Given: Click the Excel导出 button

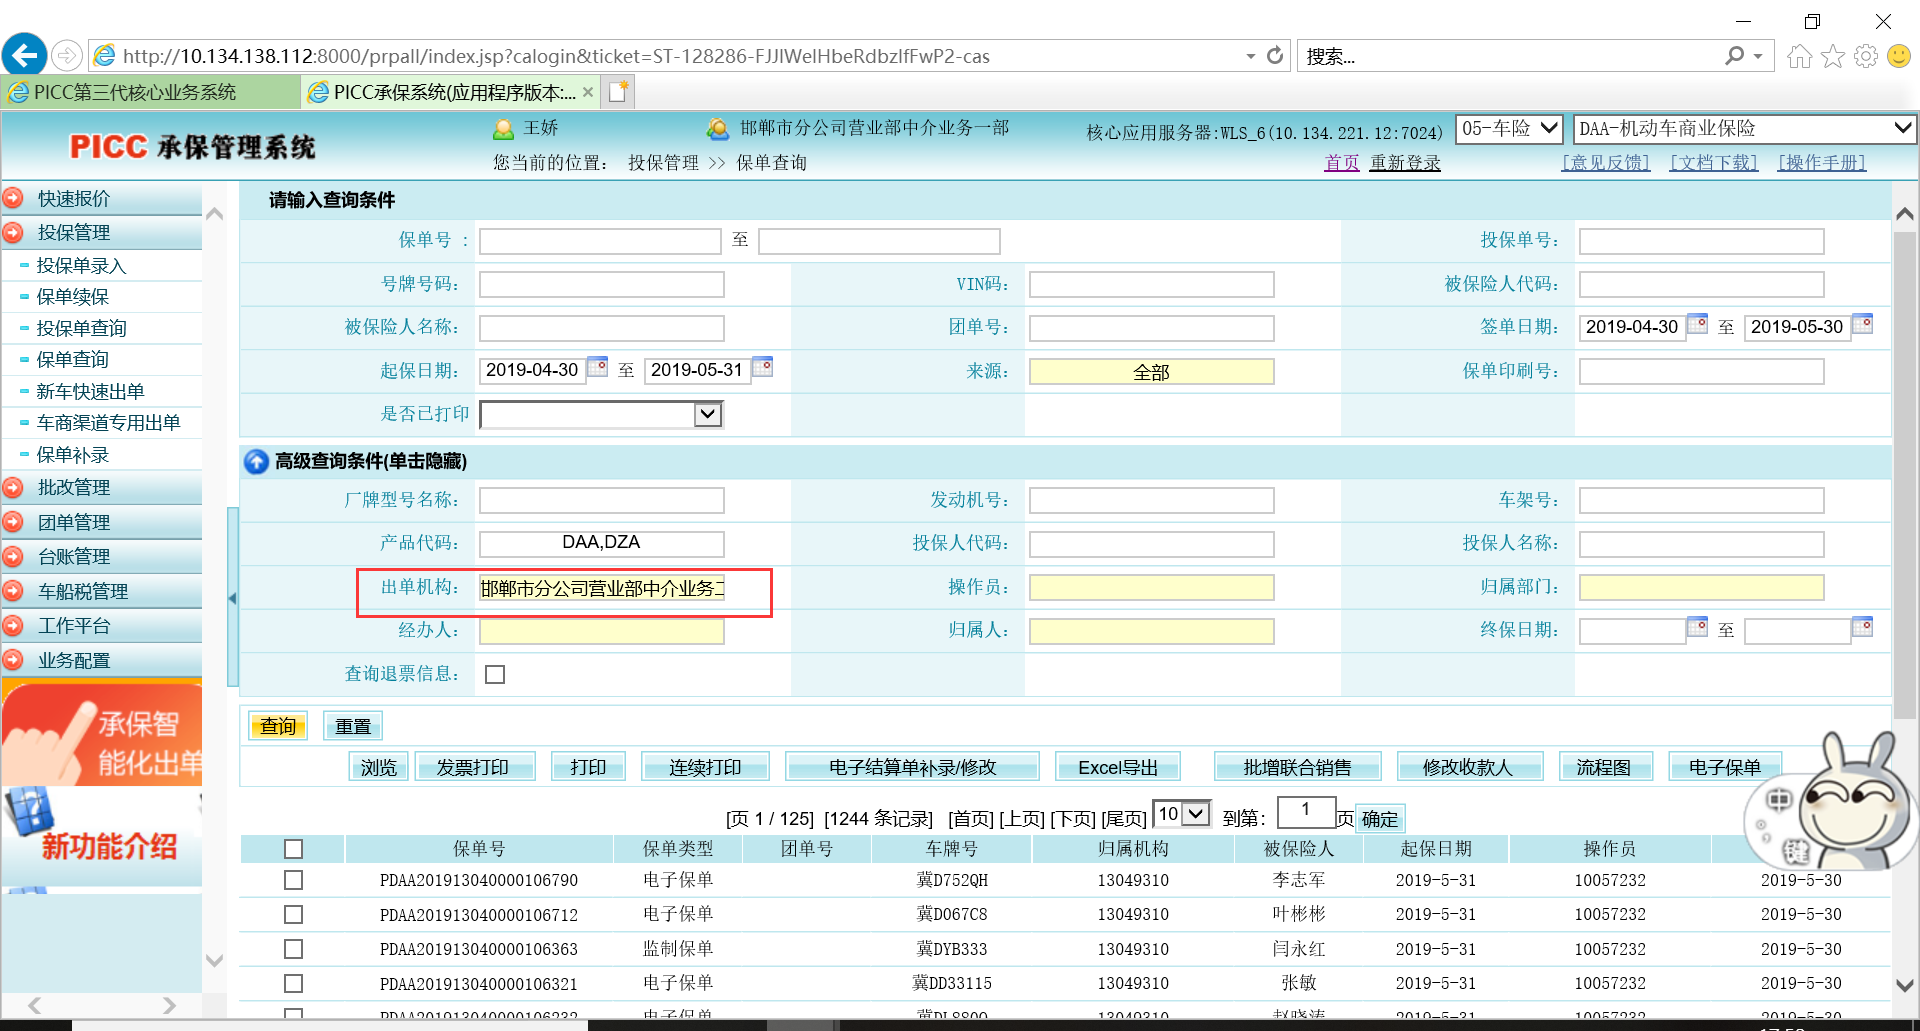Looking at the screenshot, I should click(1117, 767).
